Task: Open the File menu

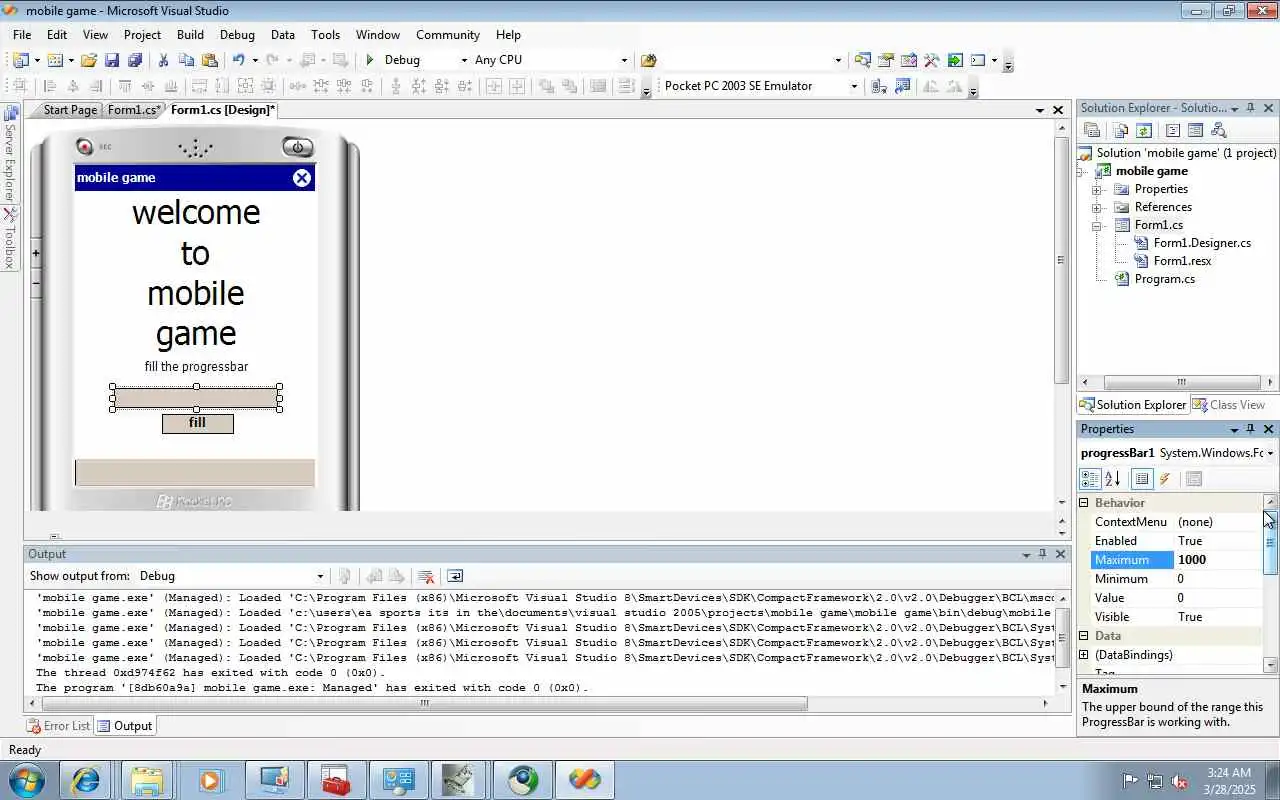Action: tap(22, 34)
